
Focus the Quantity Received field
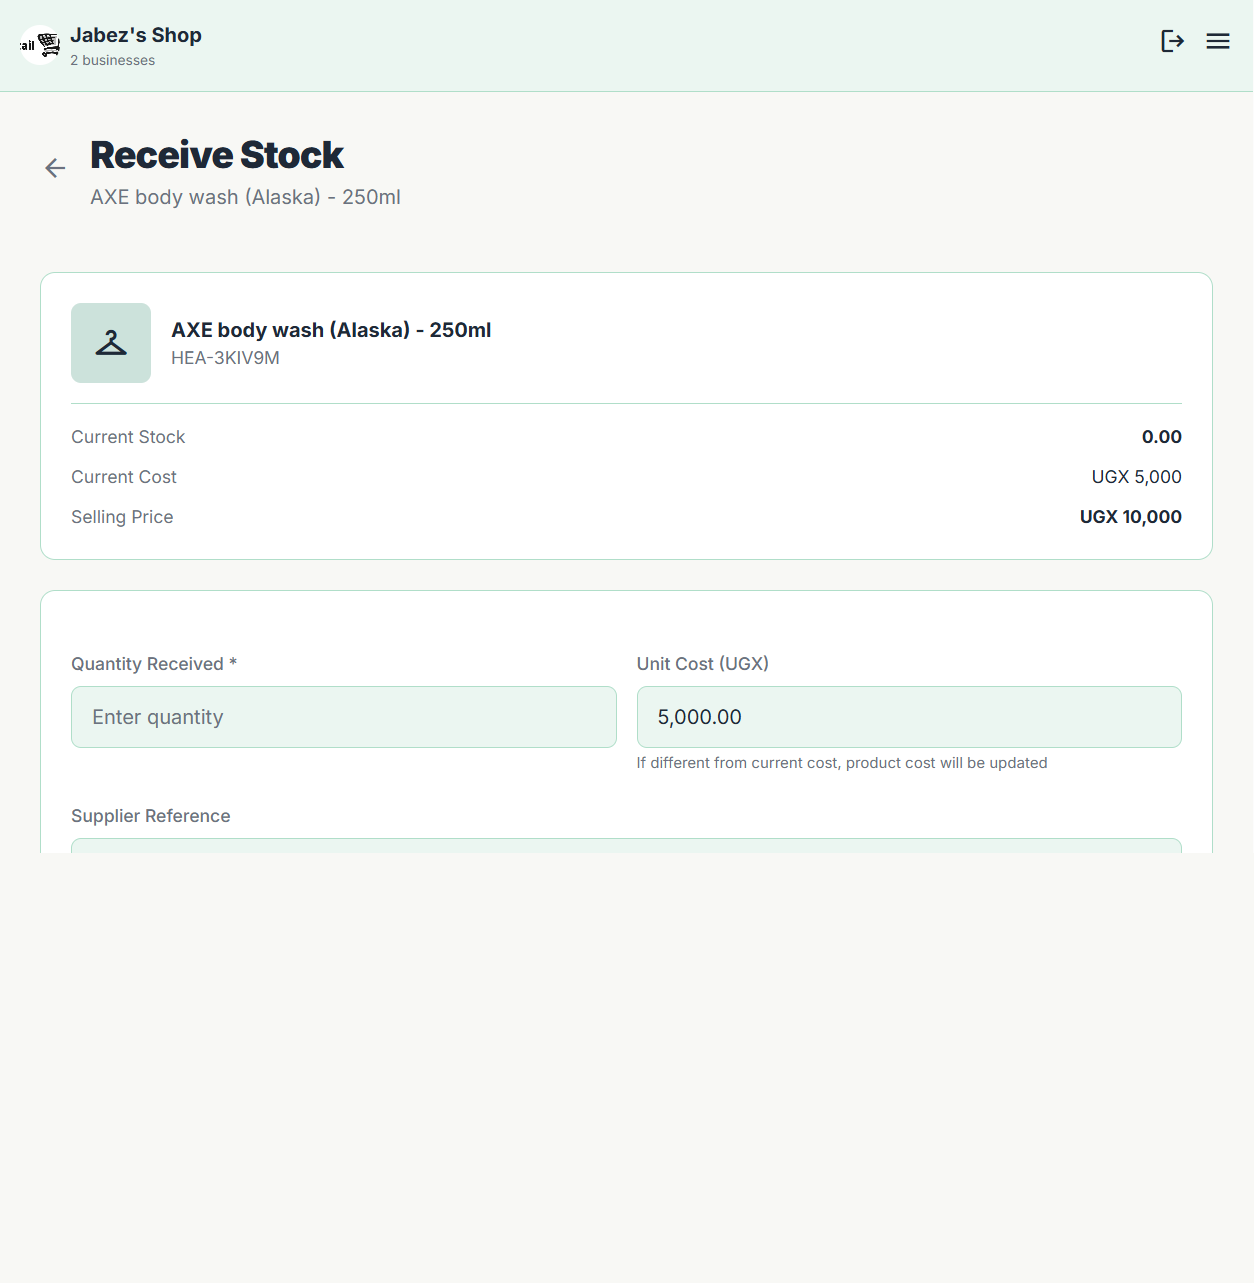pyautogui.click(x=343, y=717)
